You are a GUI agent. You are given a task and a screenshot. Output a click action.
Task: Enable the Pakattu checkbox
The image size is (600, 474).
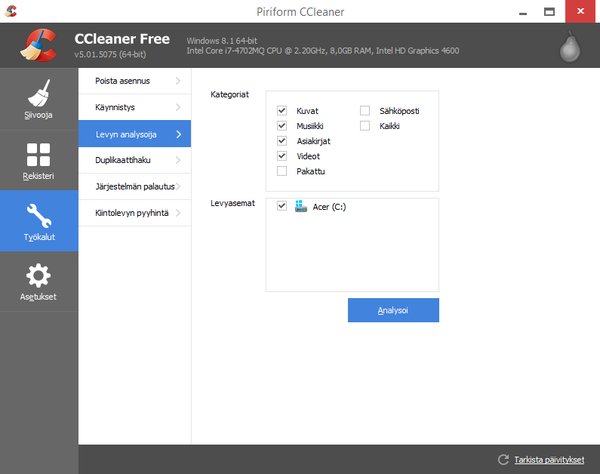(282, 171)
